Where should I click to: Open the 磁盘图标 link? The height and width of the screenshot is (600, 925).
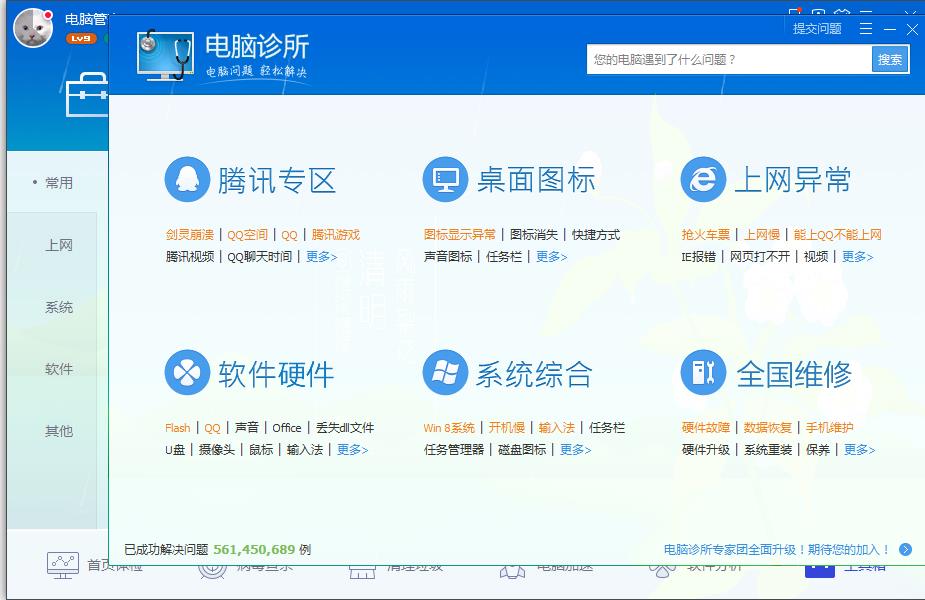(522, 450)
